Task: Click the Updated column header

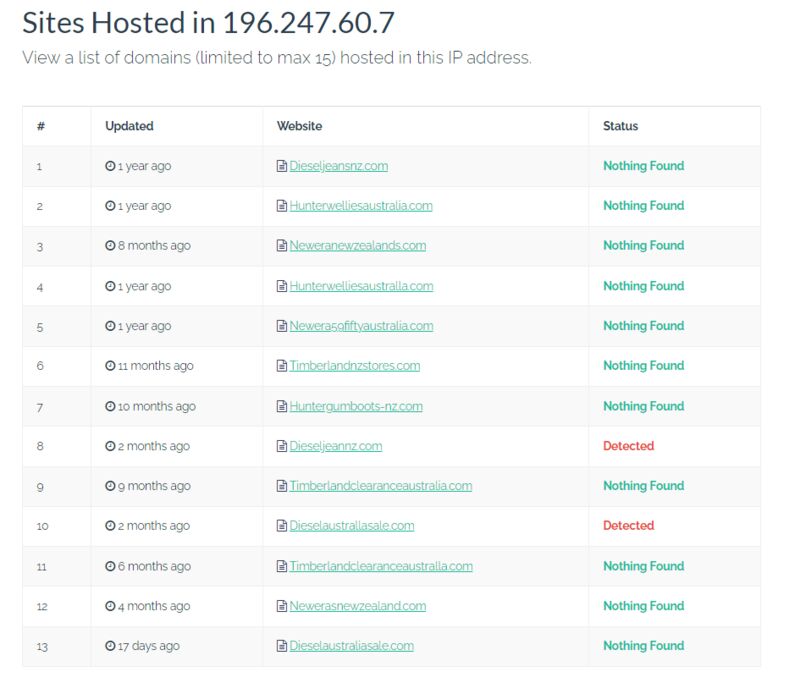Action: pos(129,126)
